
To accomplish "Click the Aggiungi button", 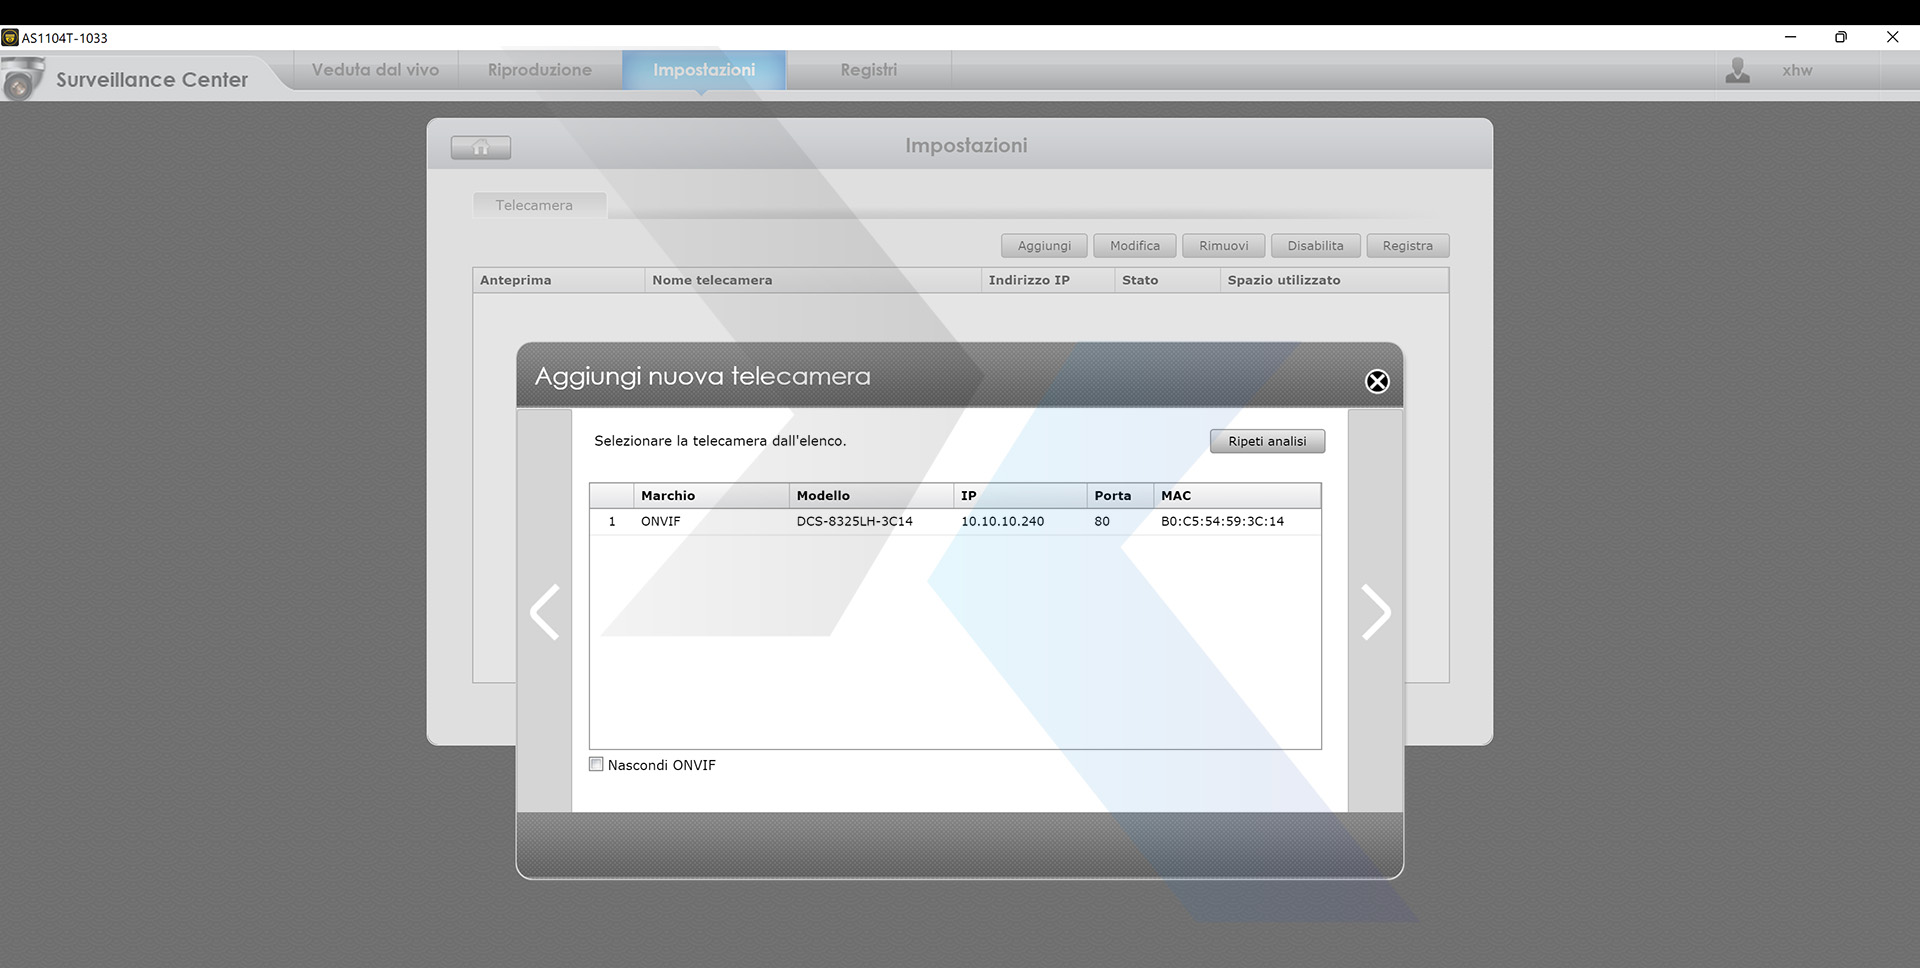I will coord(1044,246).
